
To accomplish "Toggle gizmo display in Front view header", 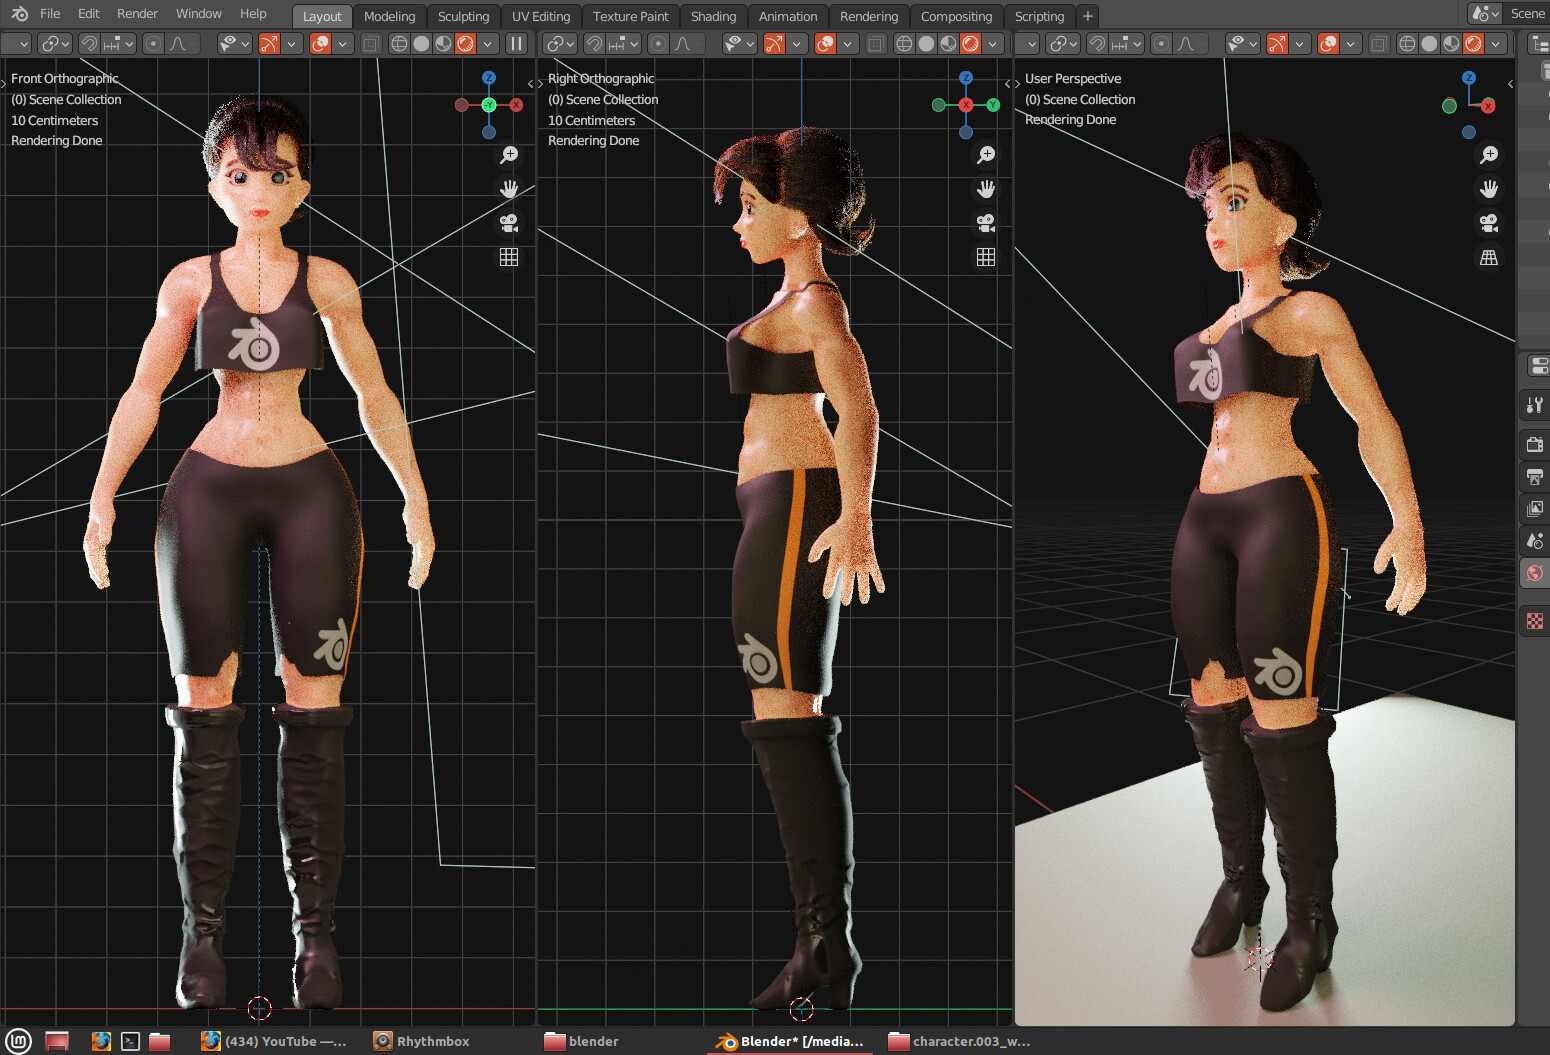I will click(x=269, y=44).
